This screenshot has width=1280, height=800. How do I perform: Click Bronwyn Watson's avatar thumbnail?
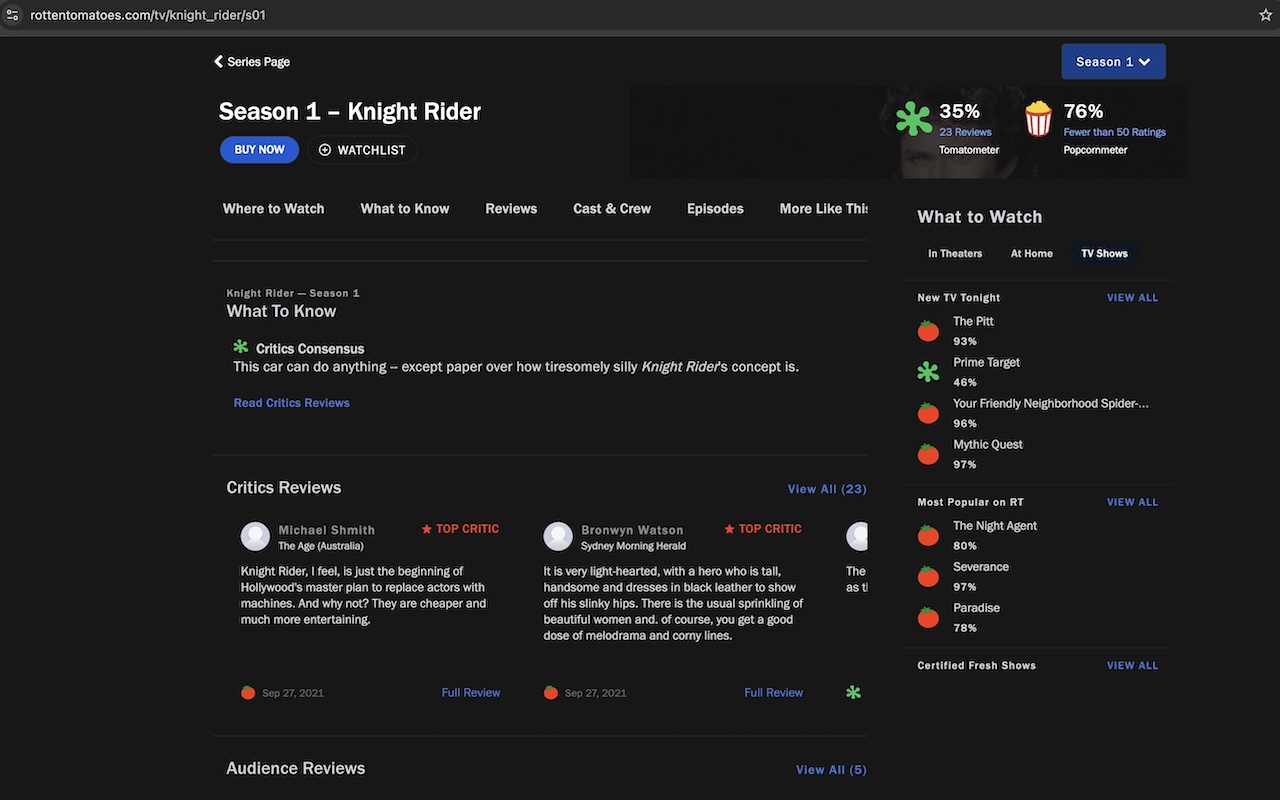(558, 536)
